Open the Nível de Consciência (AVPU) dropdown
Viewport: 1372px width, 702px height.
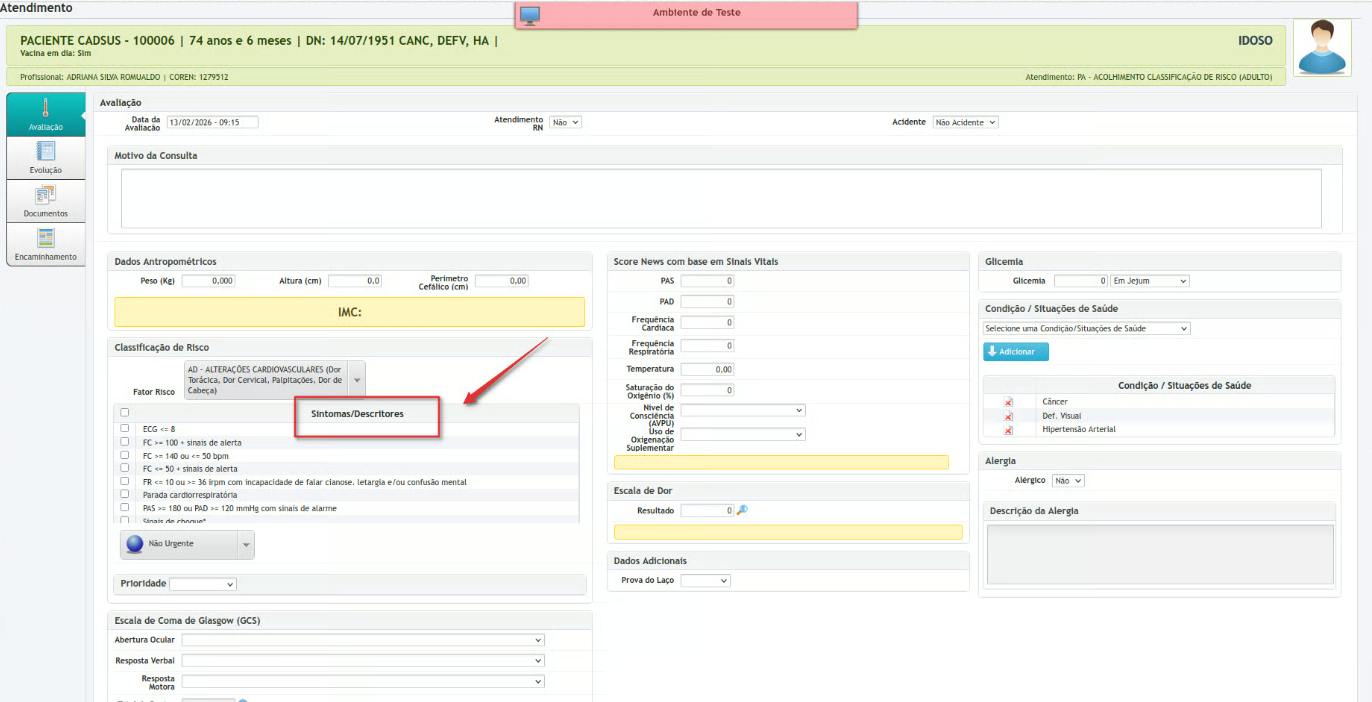click(742, 410)
